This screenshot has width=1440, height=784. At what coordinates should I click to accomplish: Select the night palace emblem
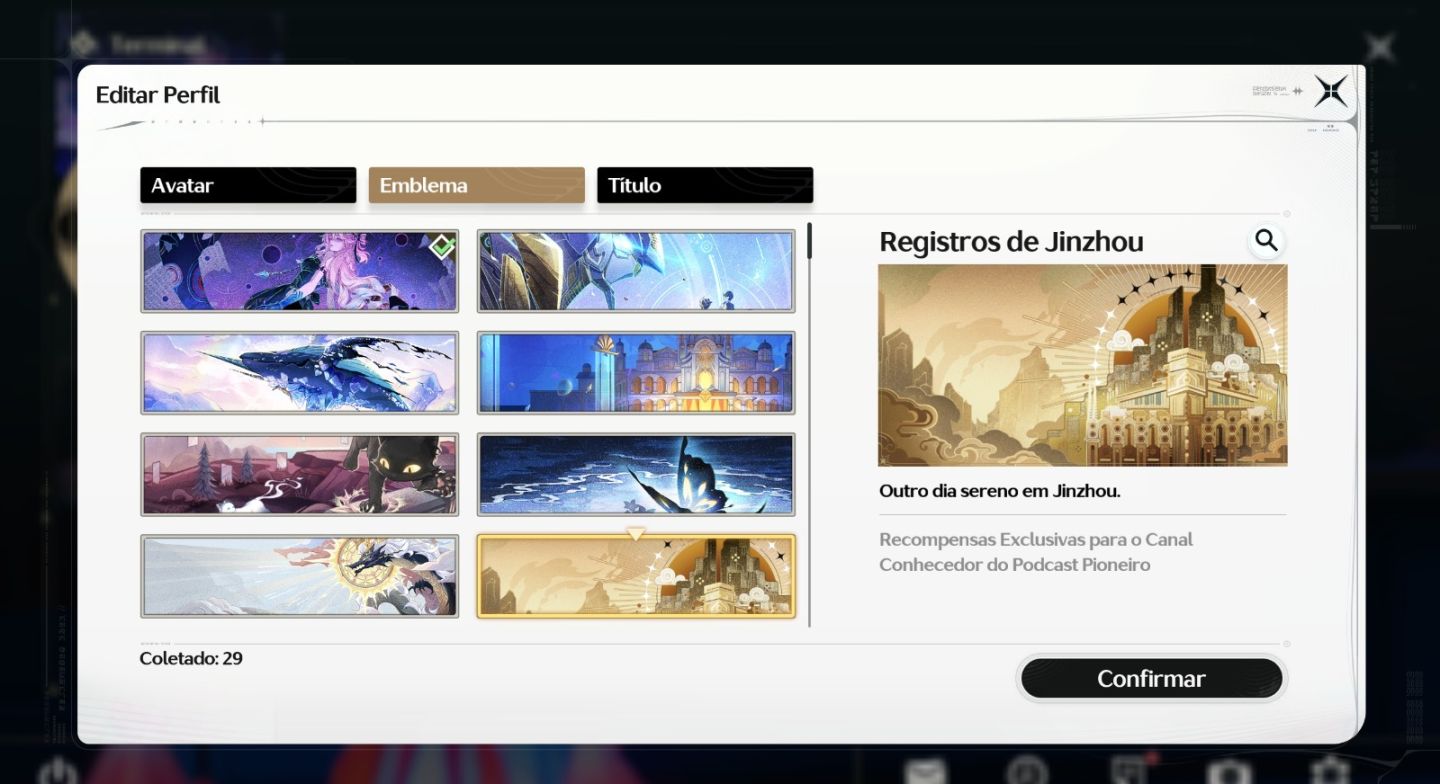[636, 372]
